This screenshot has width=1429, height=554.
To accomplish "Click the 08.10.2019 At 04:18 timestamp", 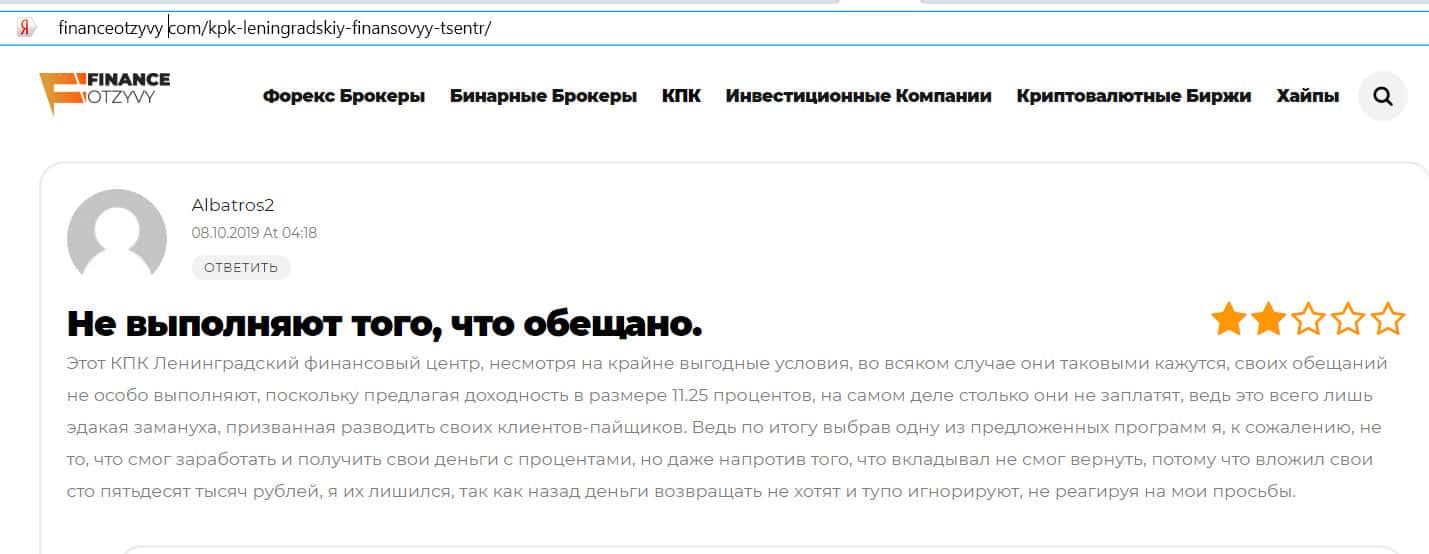I will (x=254, y=233).
